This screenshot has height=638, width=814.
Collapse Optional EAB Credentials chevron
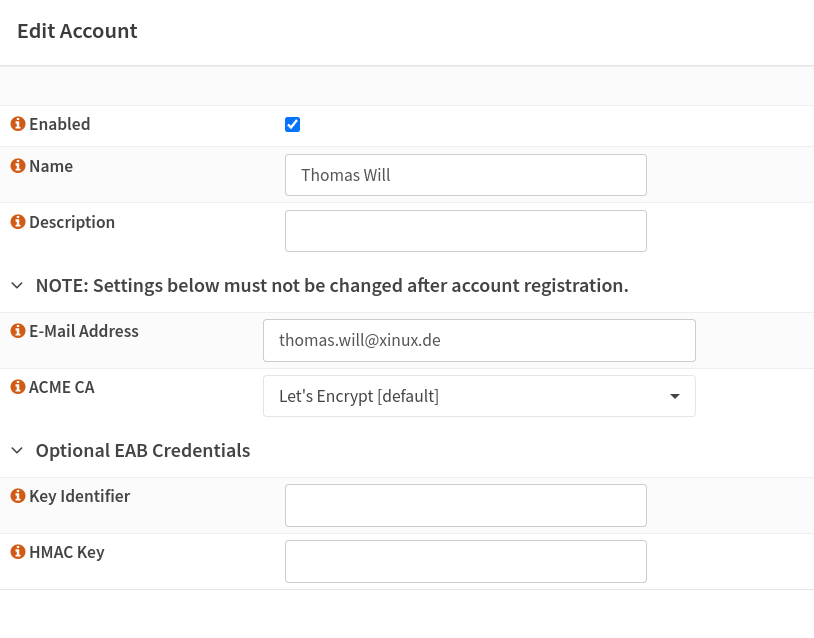(17, 451)
